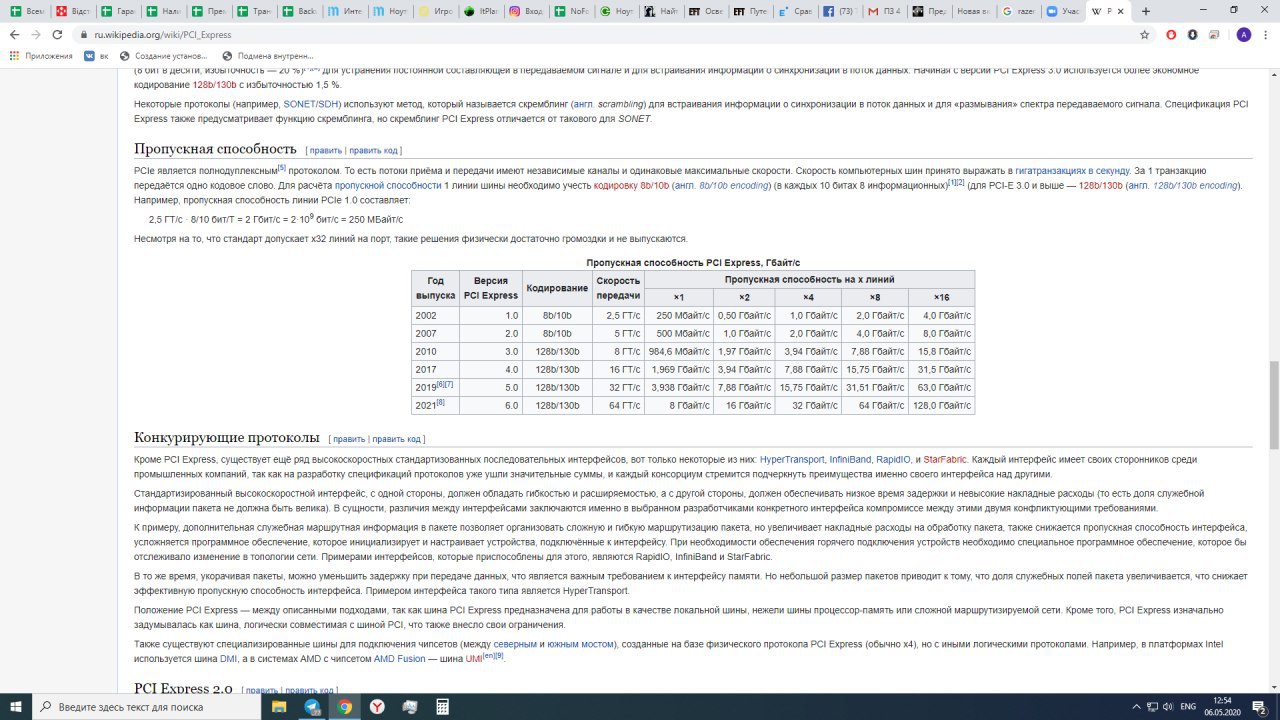Open the red кодировку 8b/10b link

tap(631, 185)
